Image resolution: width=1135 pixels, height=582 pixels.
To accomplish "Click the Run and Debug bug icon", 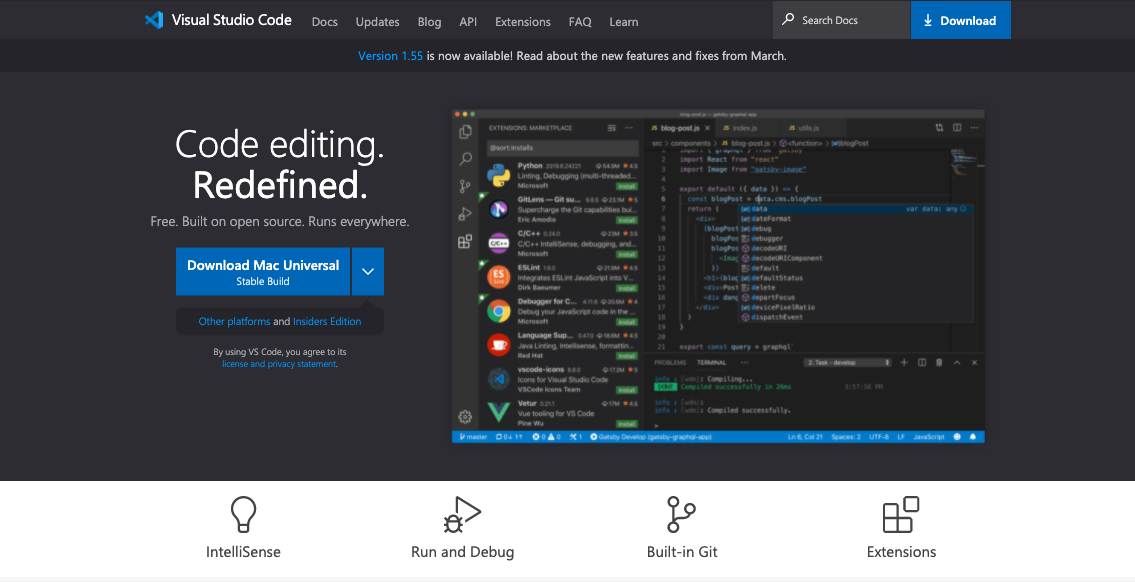I will pos(463,515).
